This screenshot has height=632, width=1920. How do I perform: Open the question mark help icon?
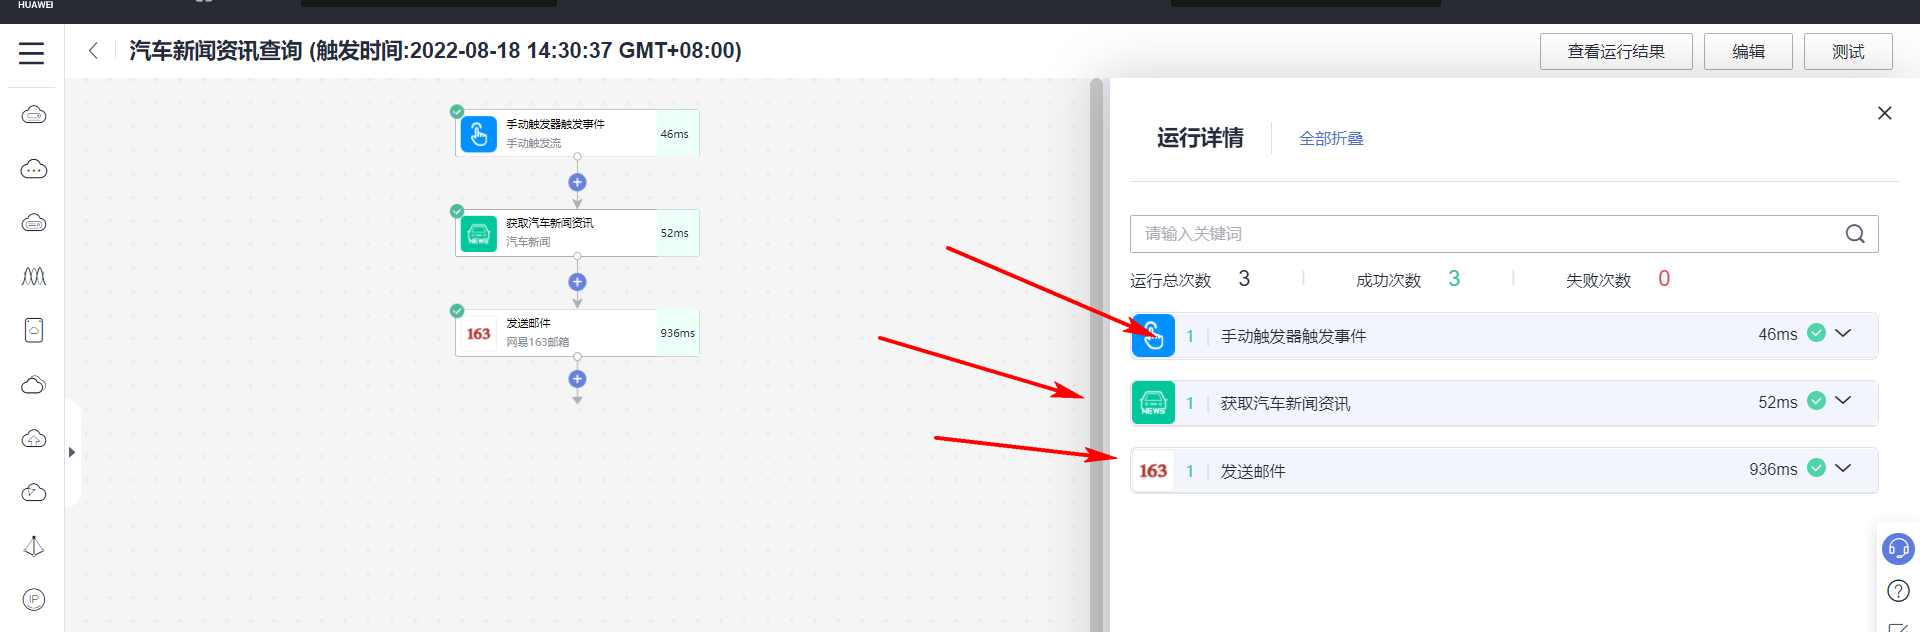tap(1898, 591)
